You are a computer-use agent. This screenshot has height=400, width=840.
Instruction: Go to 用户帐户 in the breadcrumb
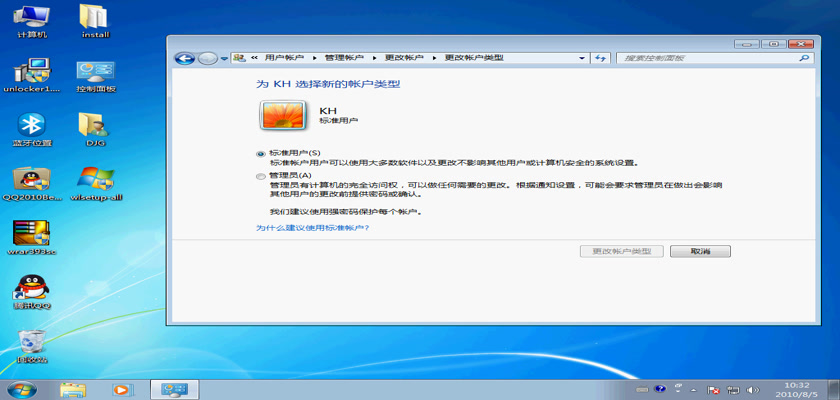tap(284, 58)
